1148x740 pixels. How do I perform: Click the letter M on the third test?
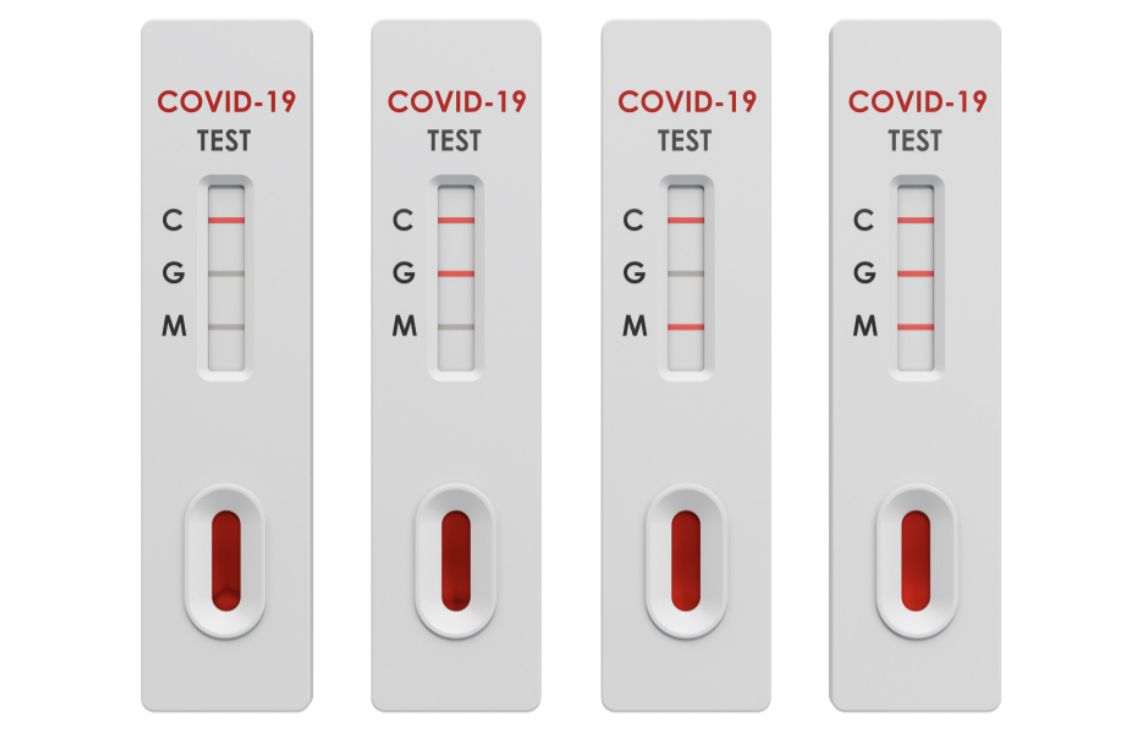[x=634, y=327]
